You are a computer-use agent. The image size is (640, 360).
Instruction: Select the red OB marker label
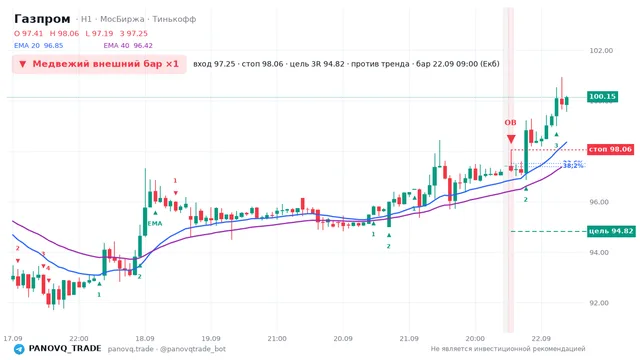tap(510, 122)
